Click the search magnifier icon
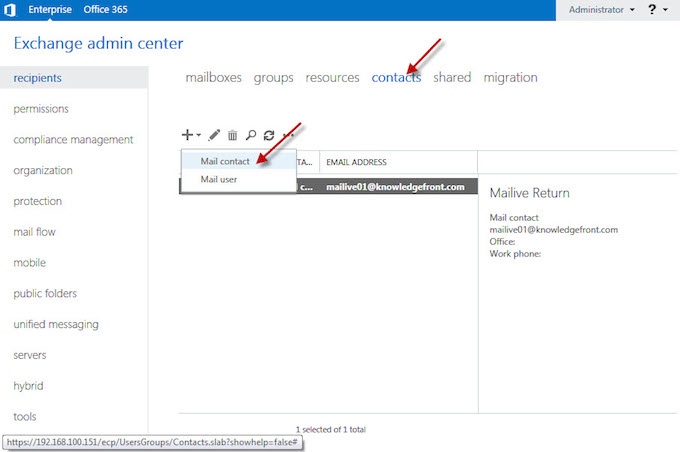 [x=251, y=135]
